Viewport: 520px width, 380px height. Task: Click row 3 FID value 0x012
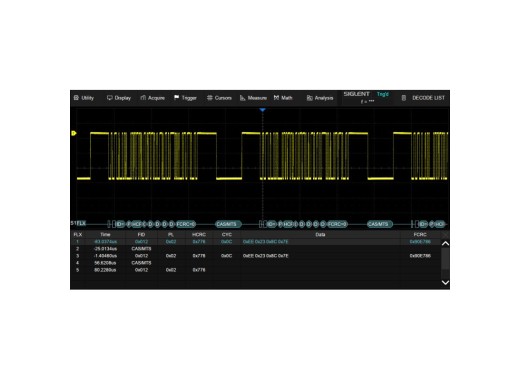click(x=141, y=256)
